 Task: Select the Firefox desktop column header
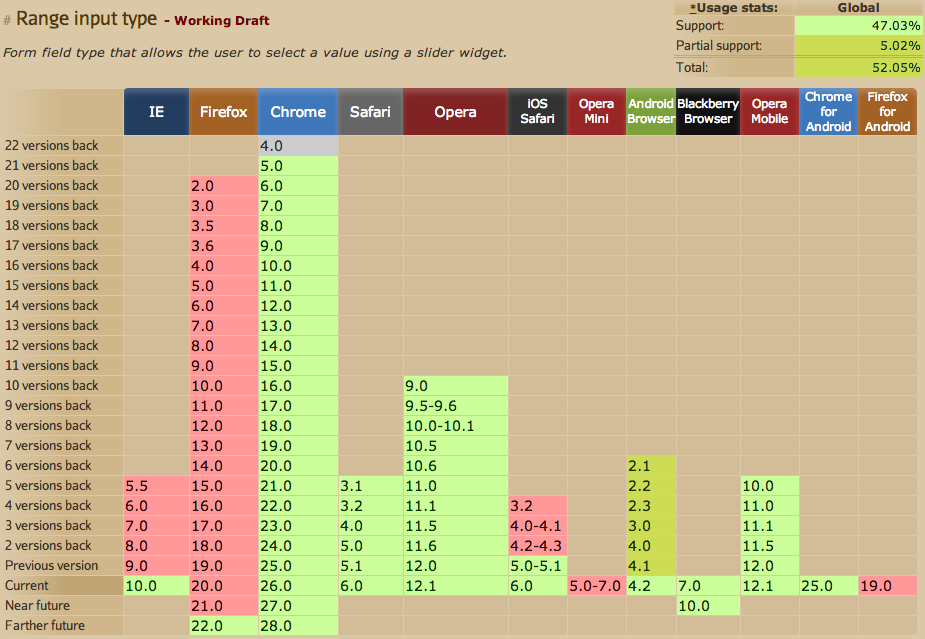click(x=223, y=112)
